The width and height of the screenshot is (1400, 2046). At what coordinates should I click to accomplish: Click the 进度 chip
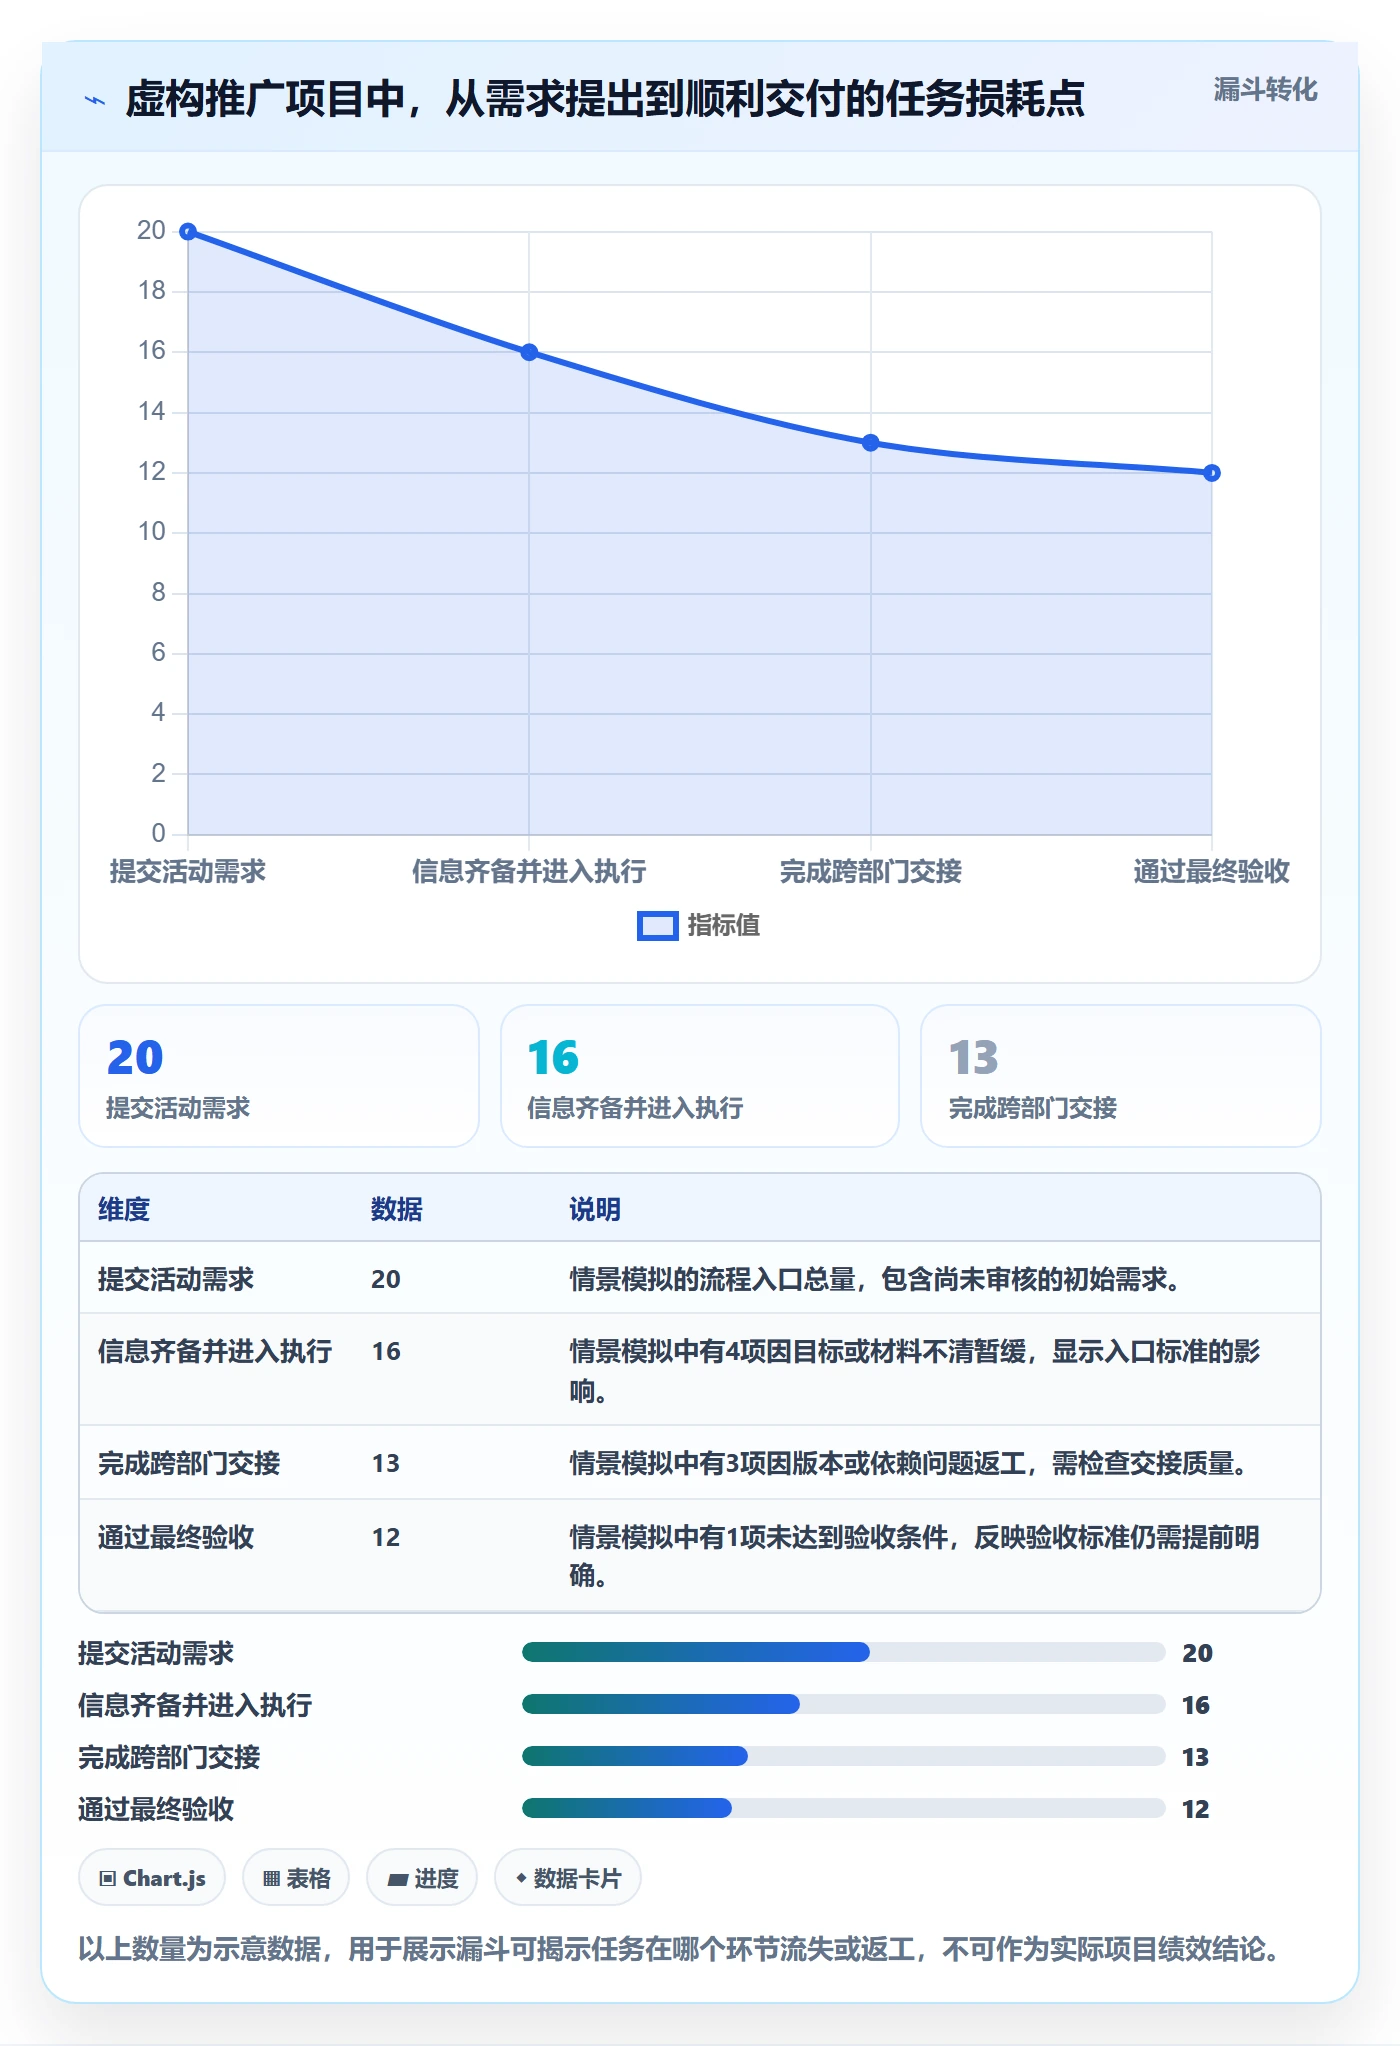click(x=422, y=1878)
